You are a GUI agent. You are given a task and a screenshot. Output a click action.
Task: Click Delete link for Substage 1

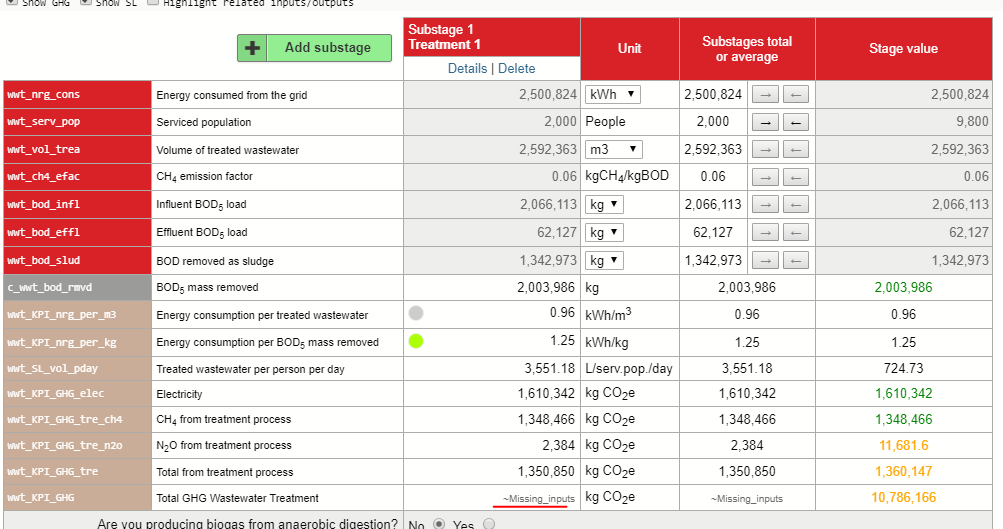point(516,68)
